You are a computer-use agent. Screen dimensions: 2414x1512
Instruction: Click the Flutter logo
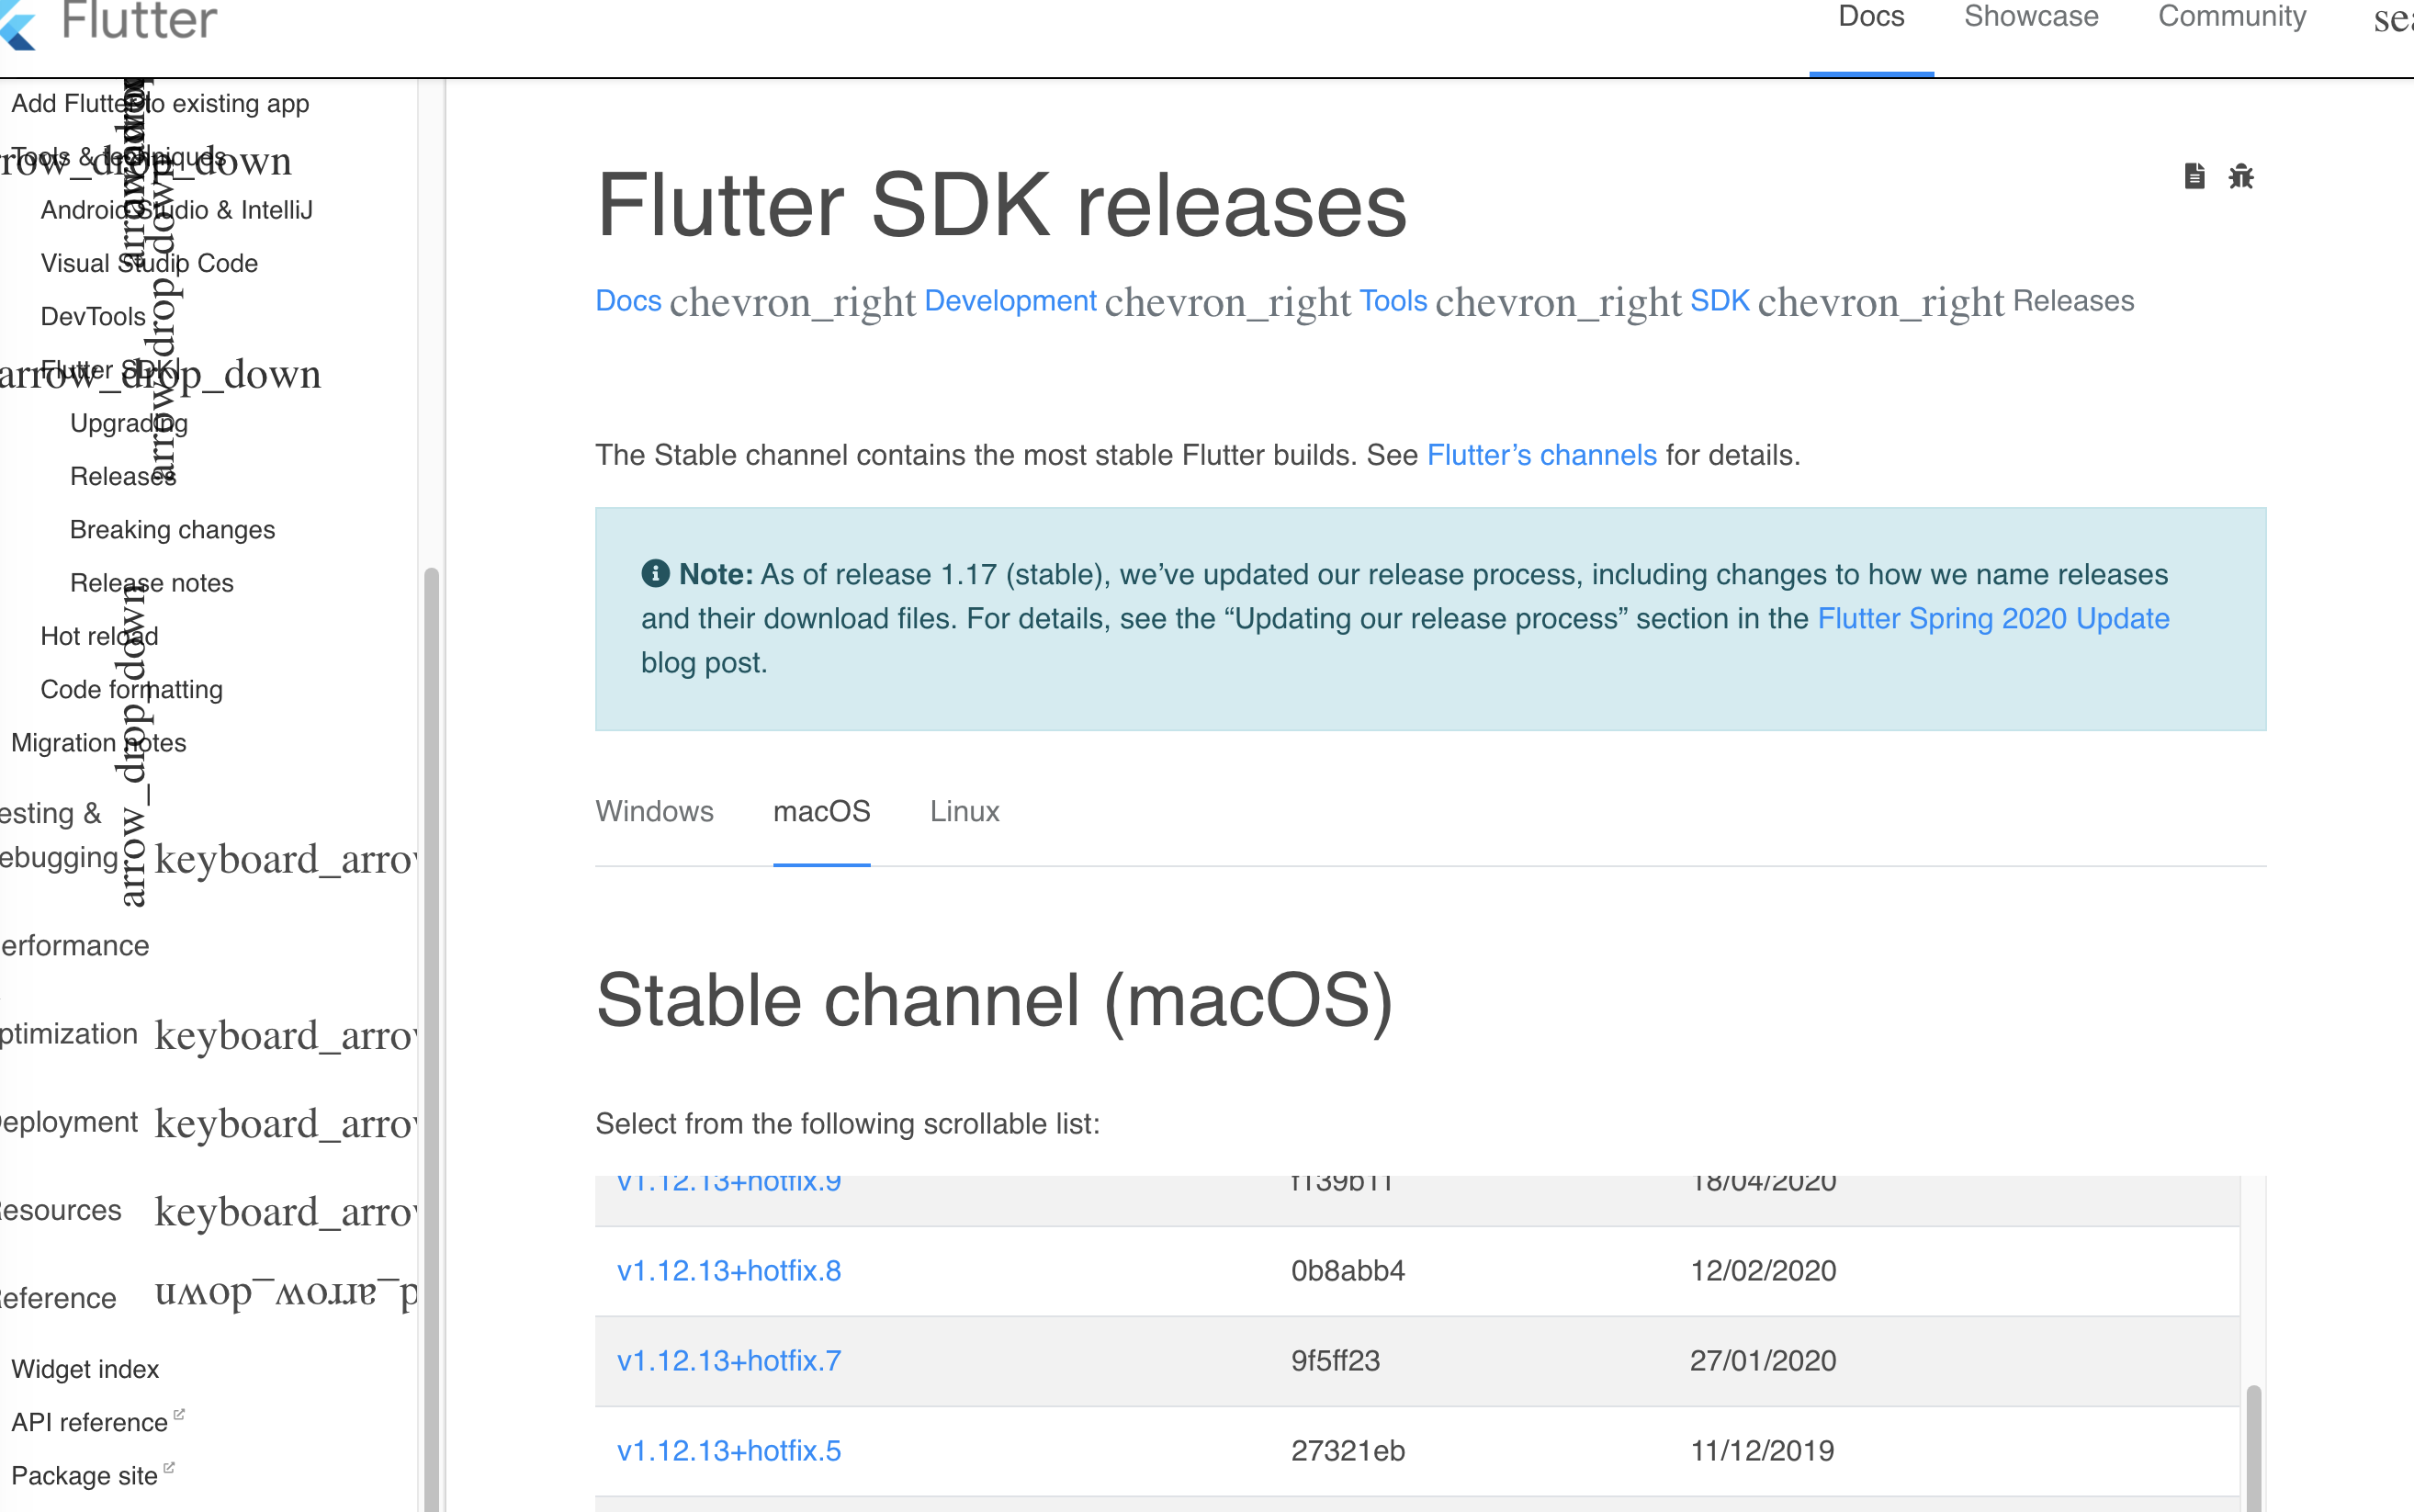110,20
